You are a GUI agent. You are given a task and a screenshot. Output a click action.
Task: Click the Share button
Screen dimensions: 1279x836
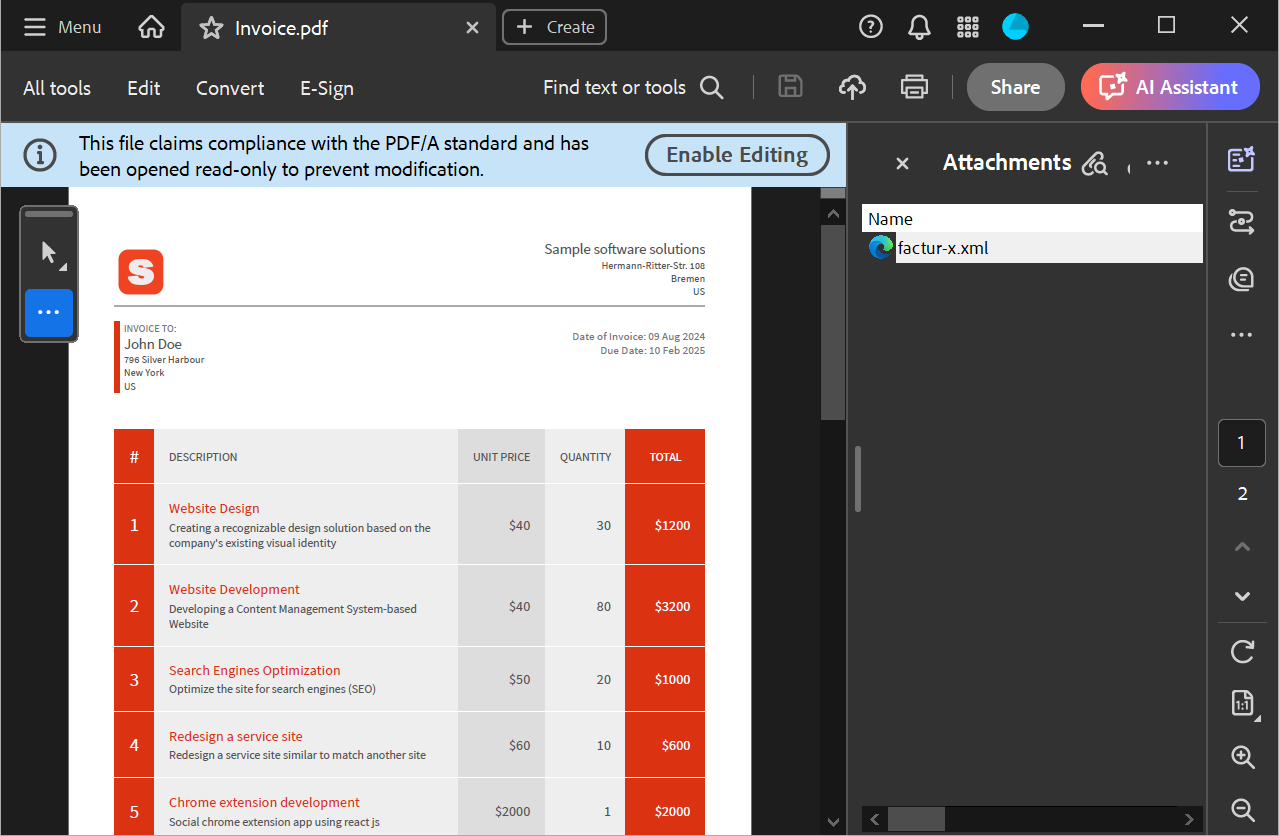pos(1015,88)
